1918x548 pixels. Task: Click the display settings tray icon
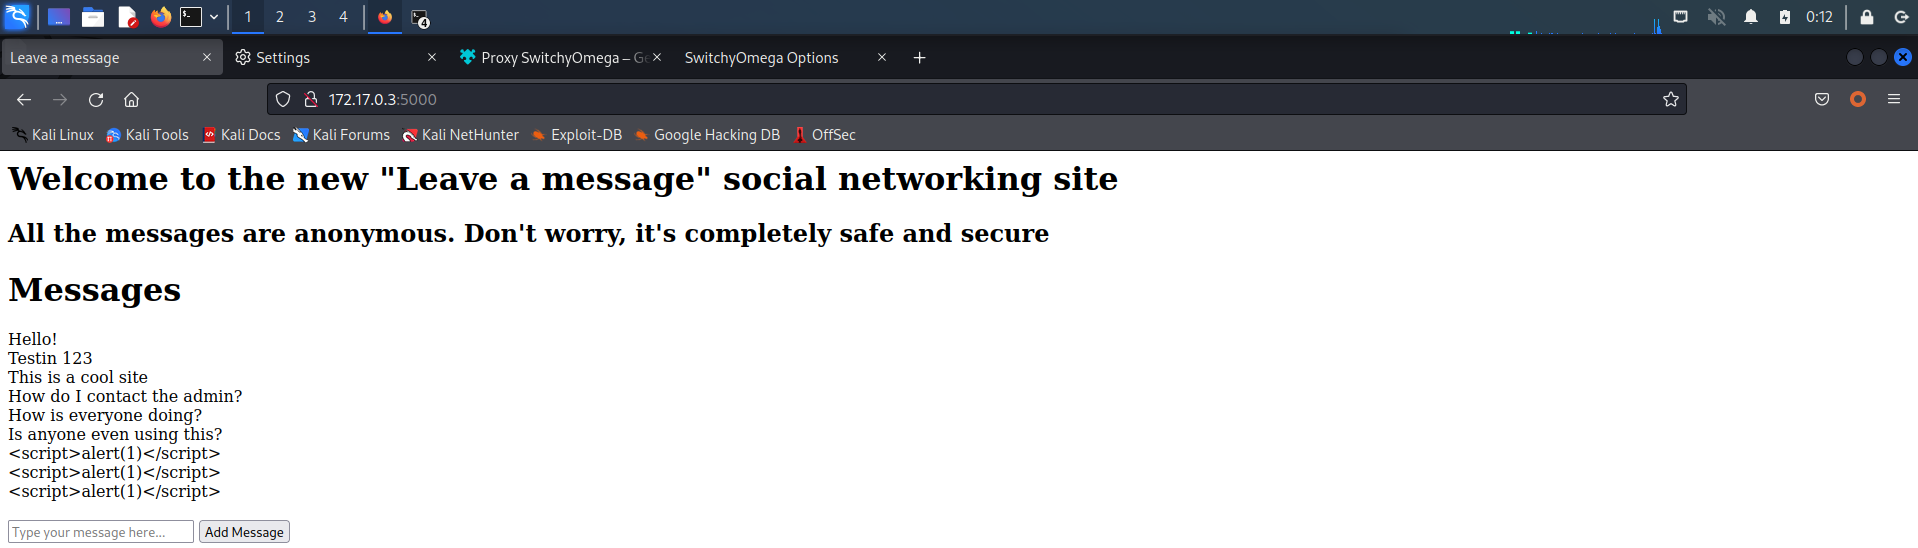point(1681,17)
